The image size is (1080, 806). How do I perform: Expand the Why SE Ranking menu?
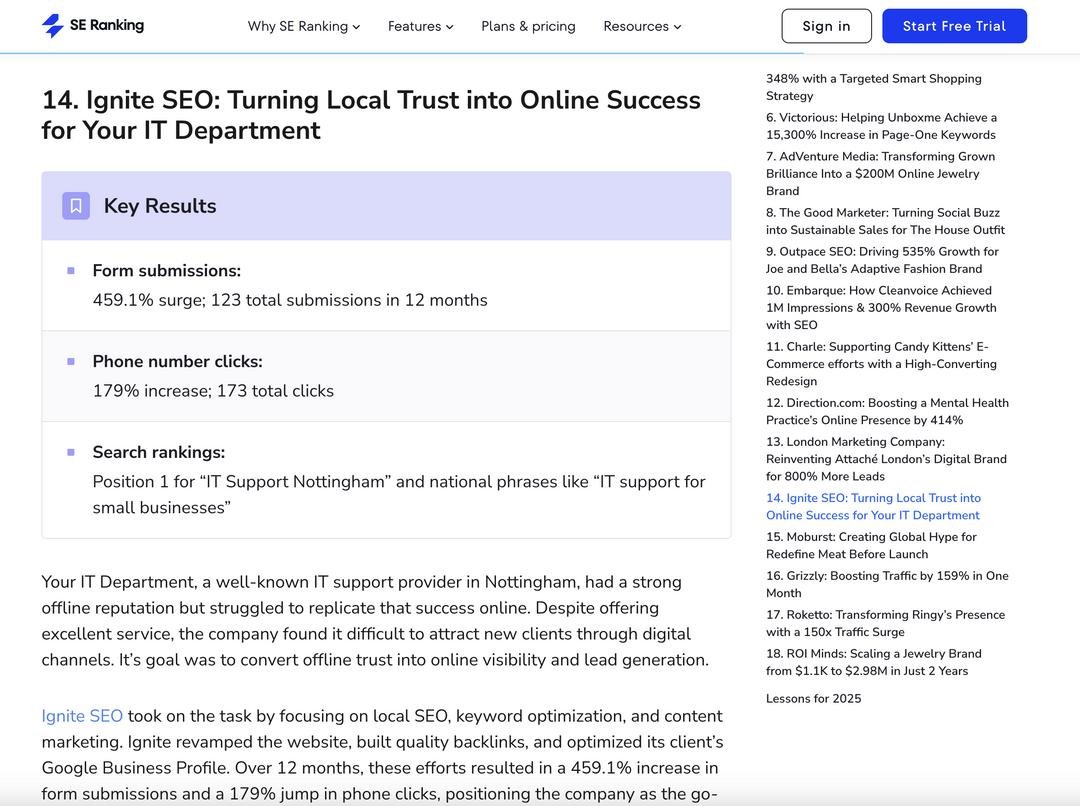pos(304,26)
